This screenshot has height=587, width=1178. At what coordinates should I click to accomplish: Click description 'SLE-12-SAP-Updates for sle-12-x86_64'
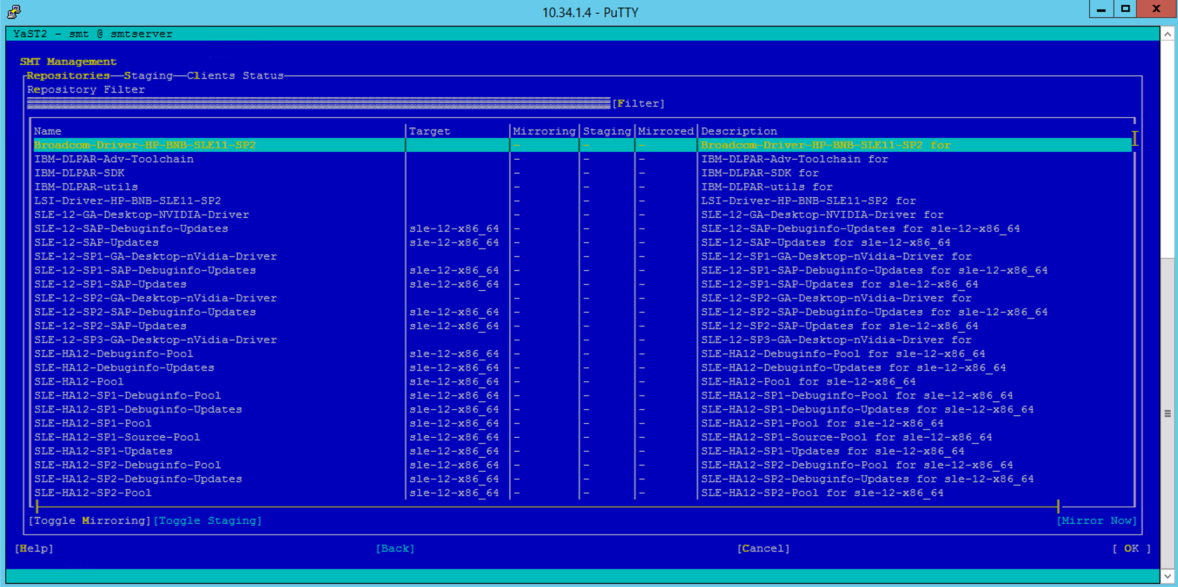click(826, 243)
